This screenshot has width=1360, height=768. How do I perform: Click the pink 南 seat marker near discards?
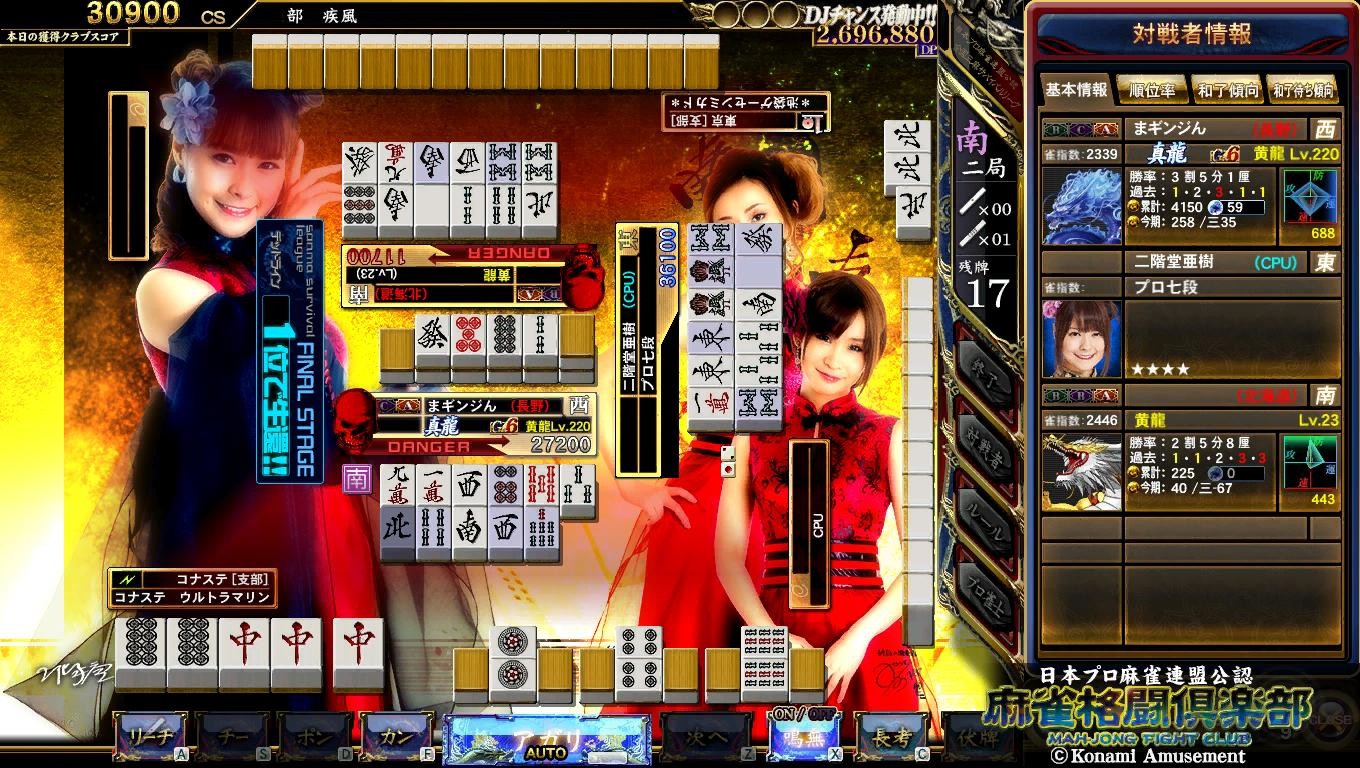(357, 477)
